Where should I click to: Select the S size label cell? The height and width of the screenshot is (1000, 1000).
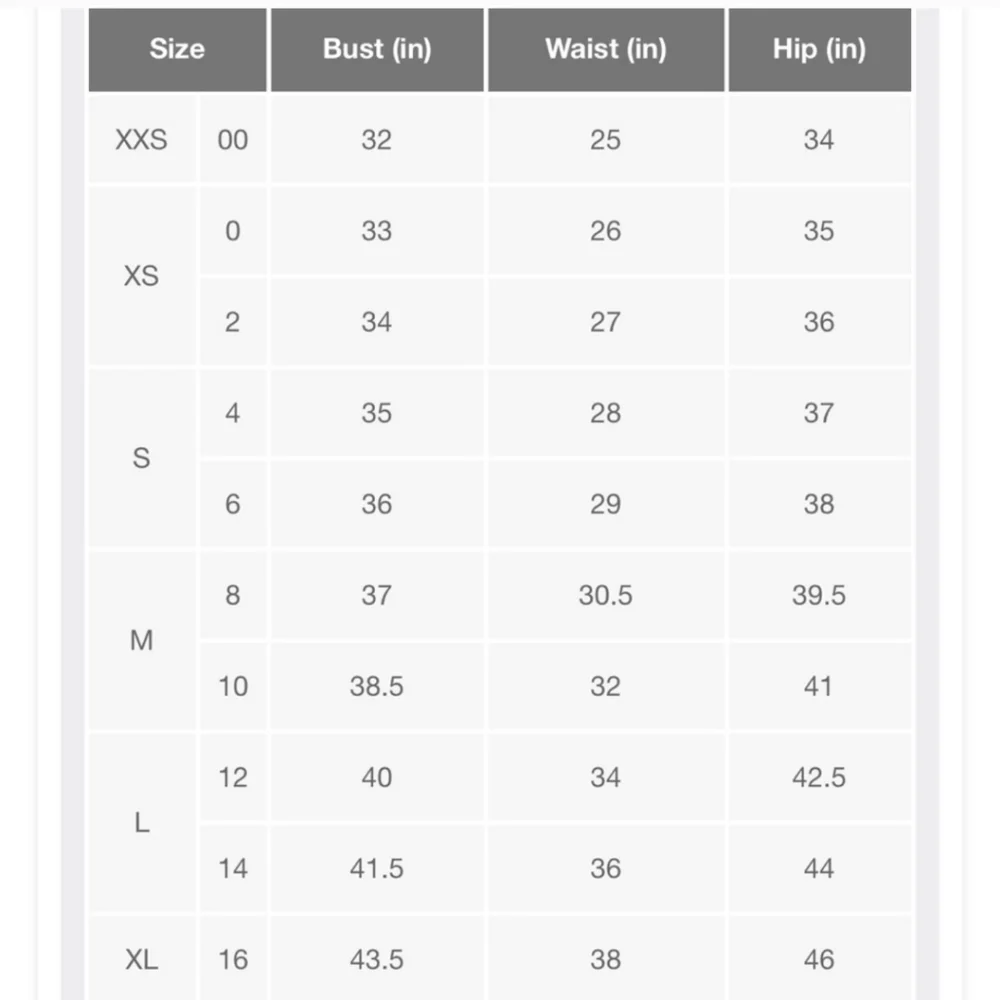click(142, 458)
